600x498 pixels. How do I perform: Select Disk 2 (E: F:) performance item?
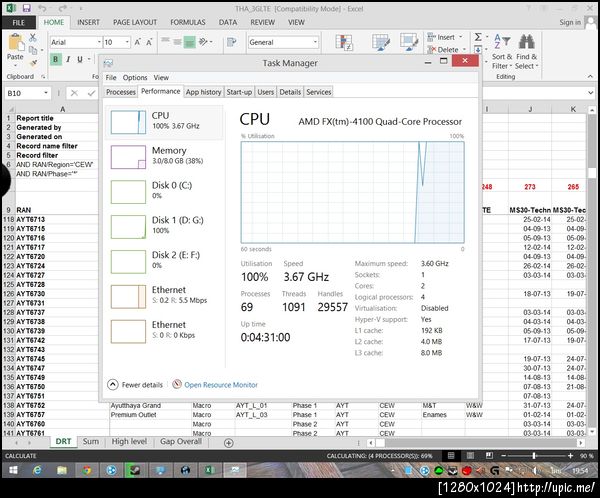(165, 261)
